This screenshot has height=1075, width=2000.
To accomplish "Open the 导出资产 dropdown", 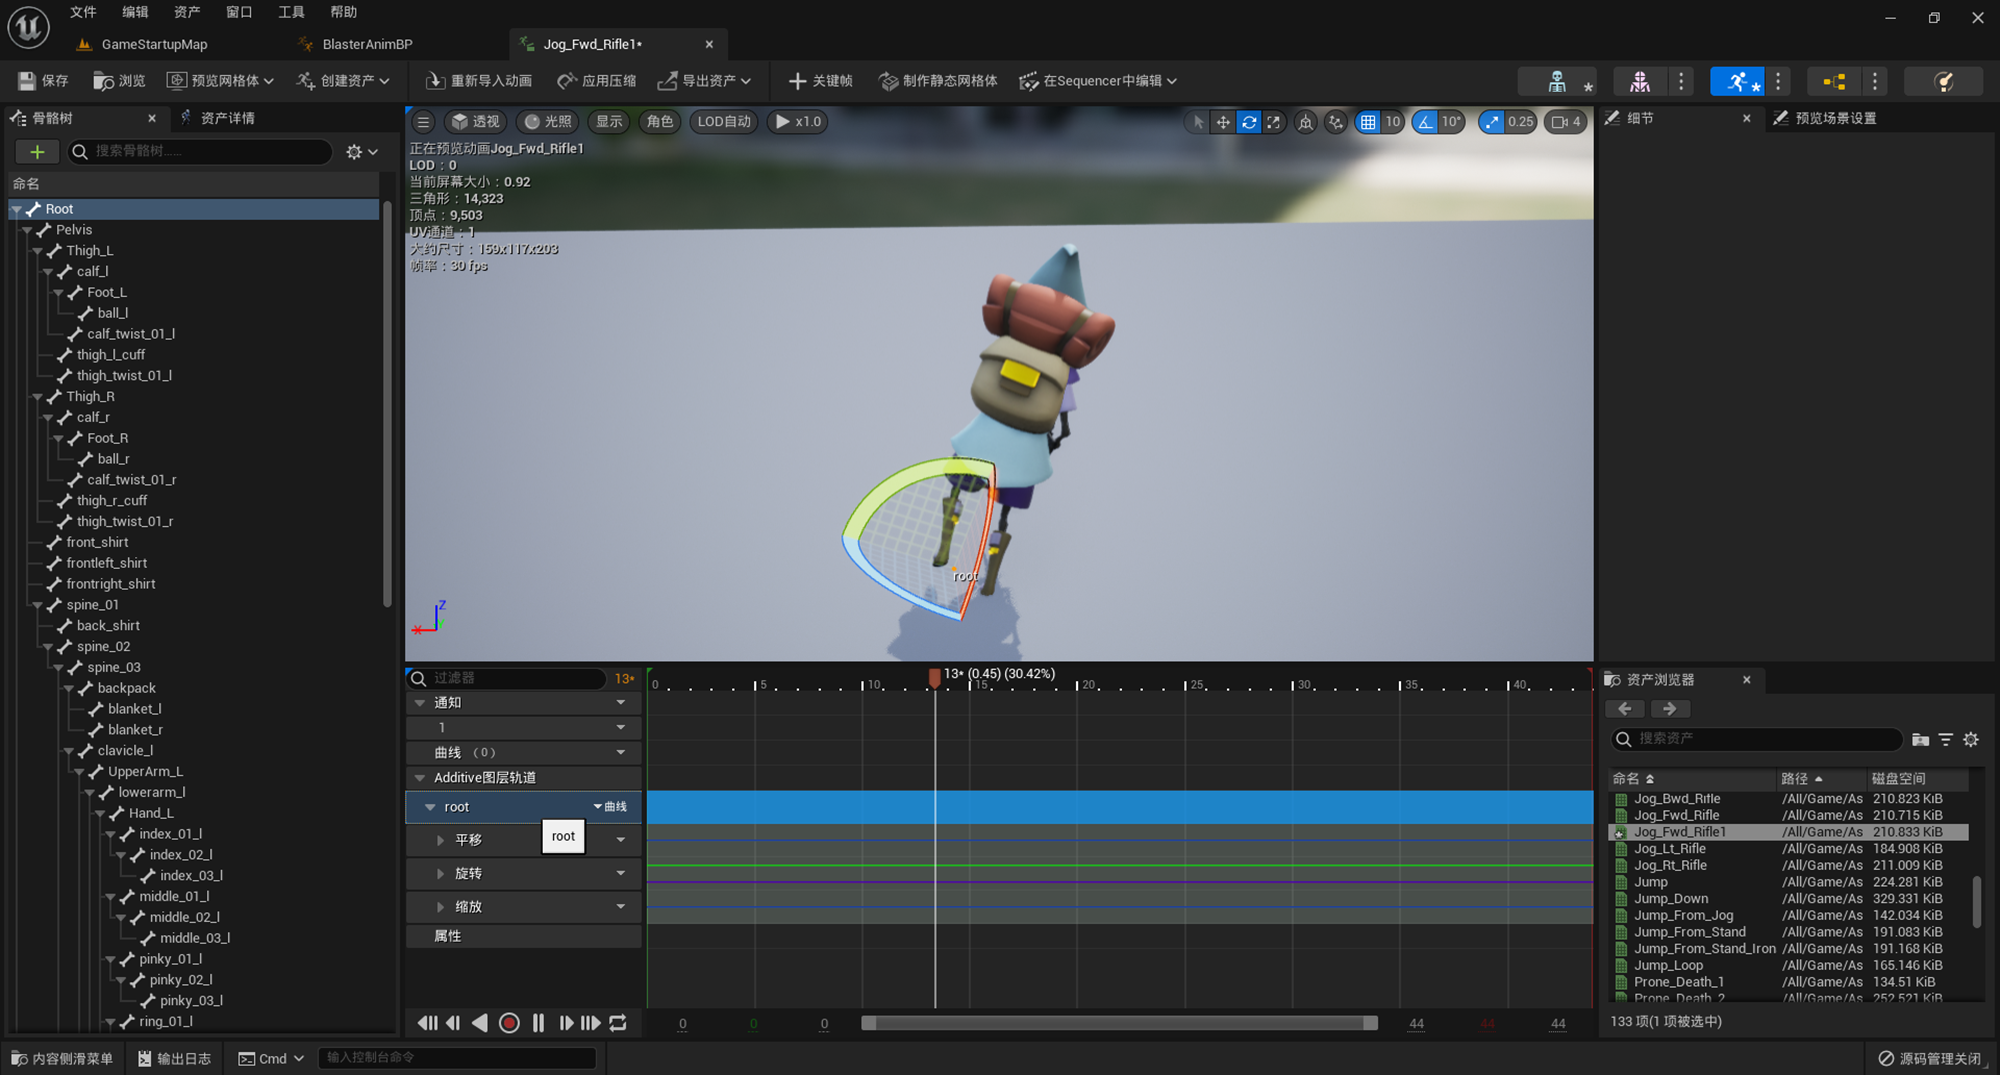I will tap(705, 81).
